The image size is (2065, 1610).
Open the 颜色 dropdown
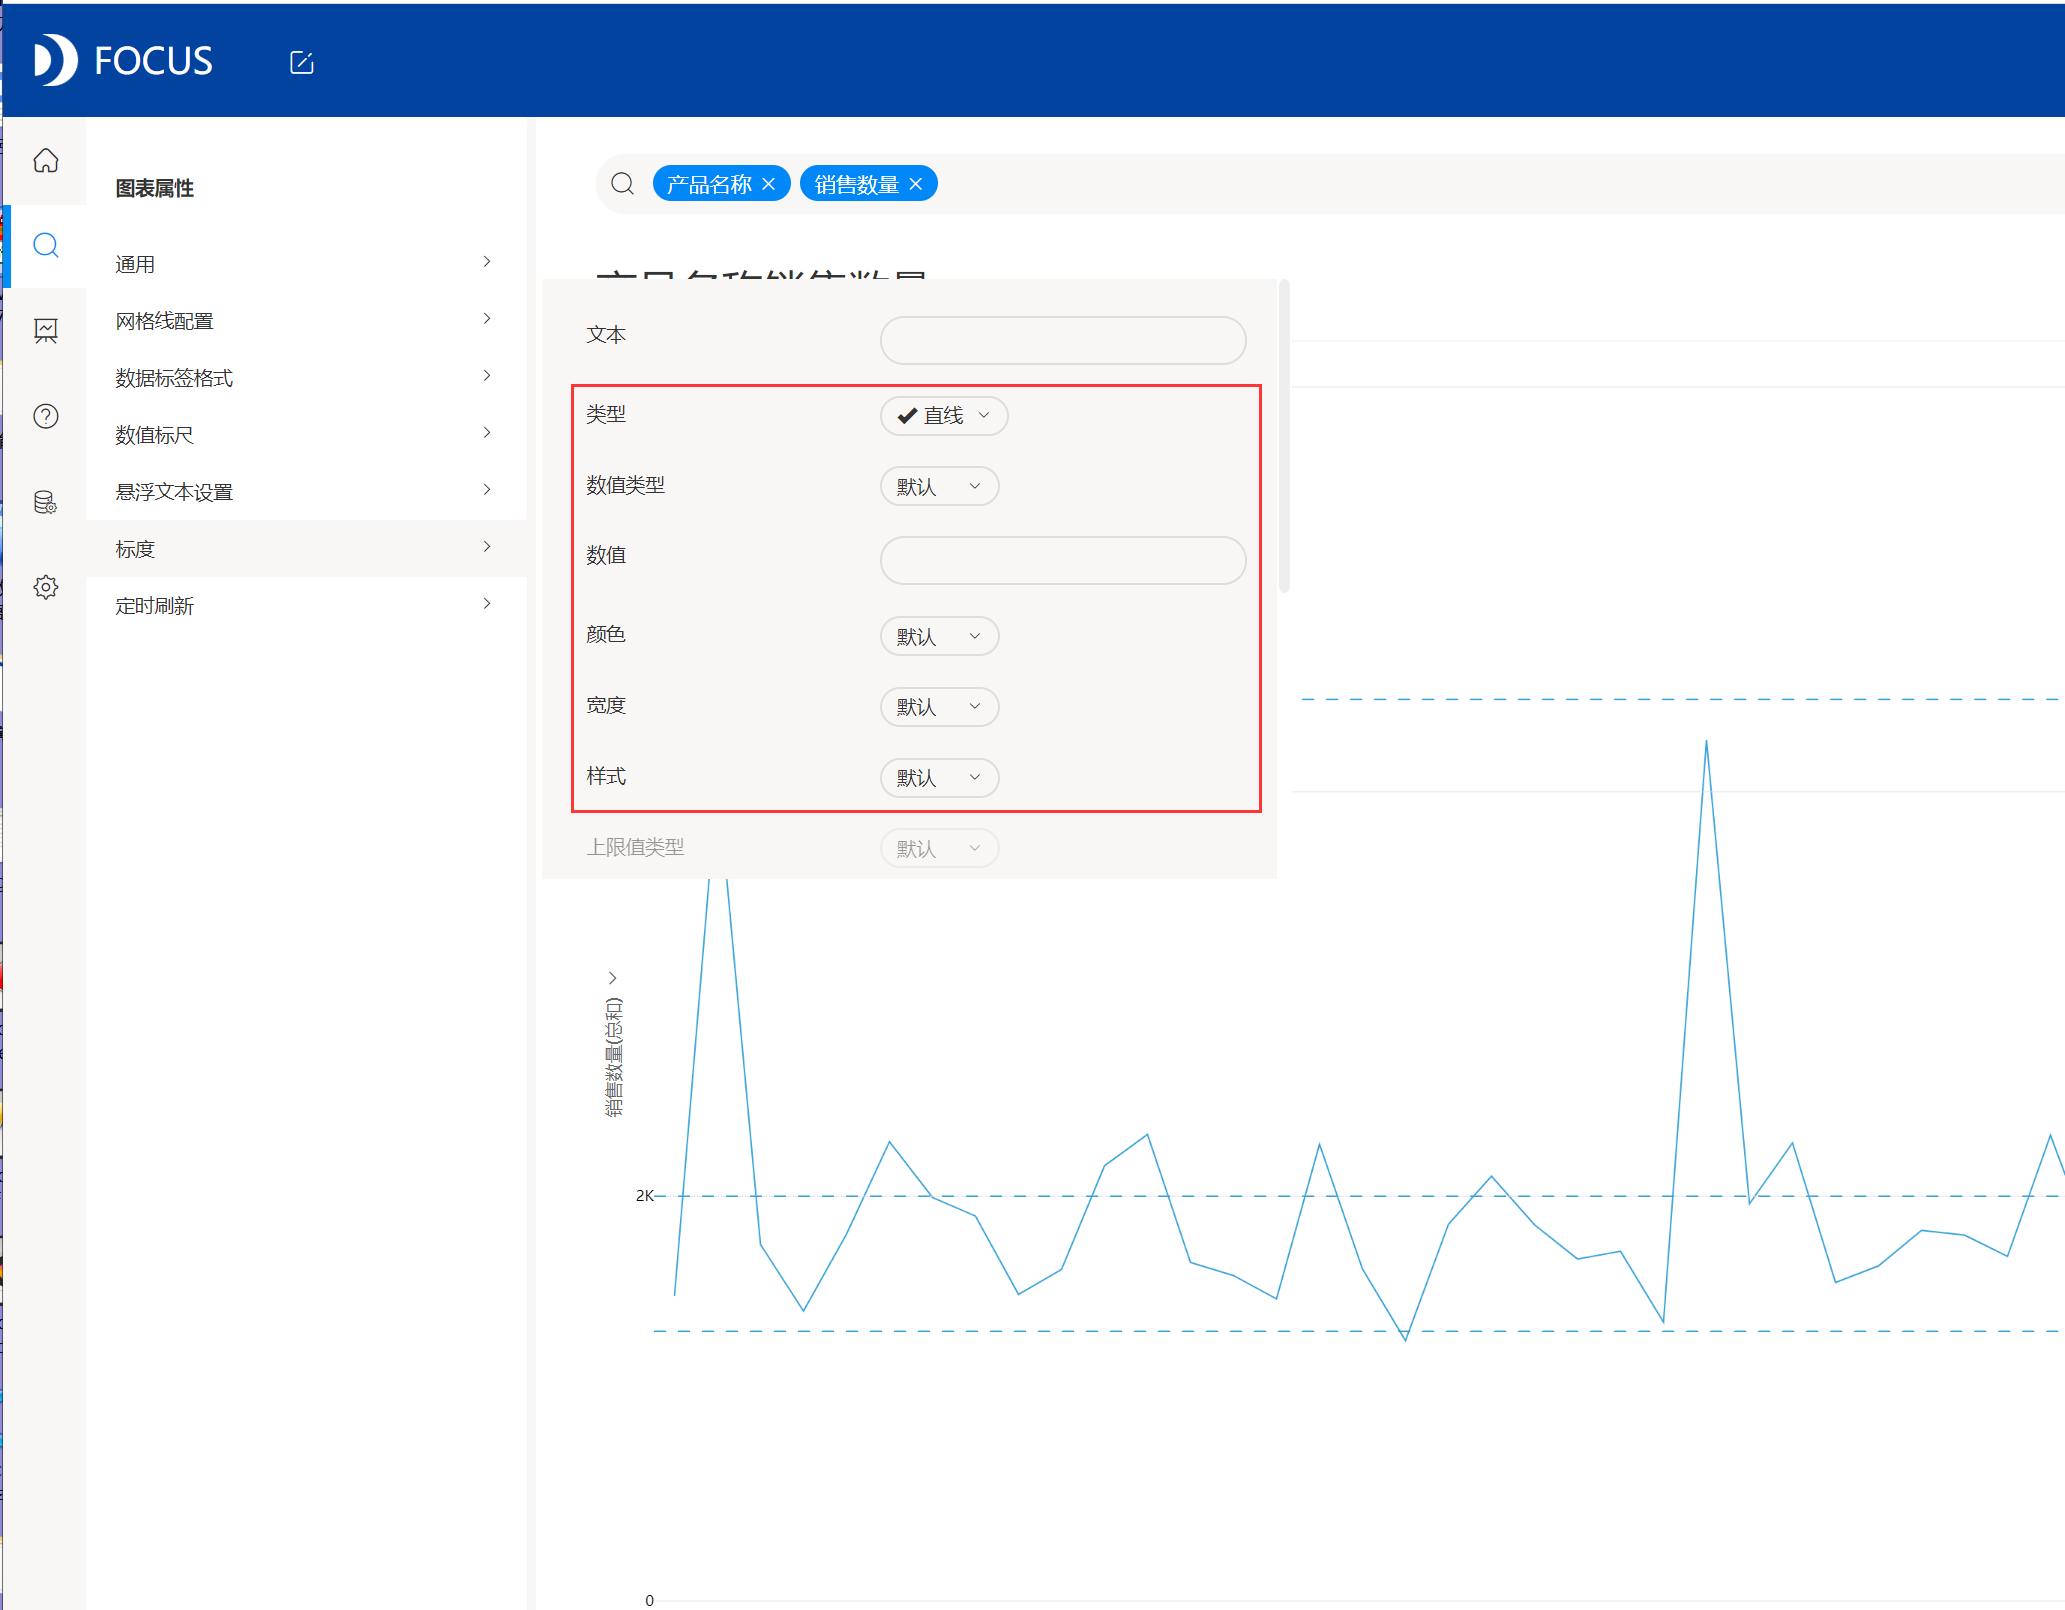pyautogui.click(x=939, y=636)
